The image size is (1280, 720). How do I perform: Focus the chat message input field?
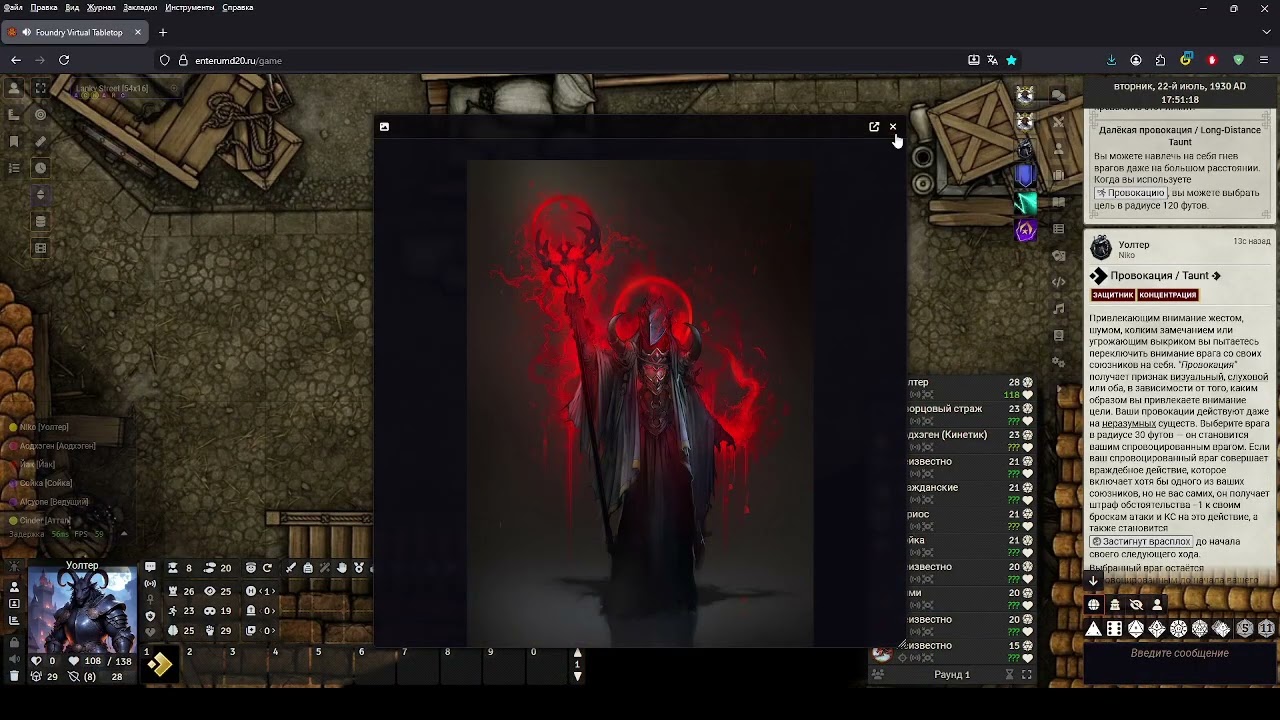coord(1180,664)
